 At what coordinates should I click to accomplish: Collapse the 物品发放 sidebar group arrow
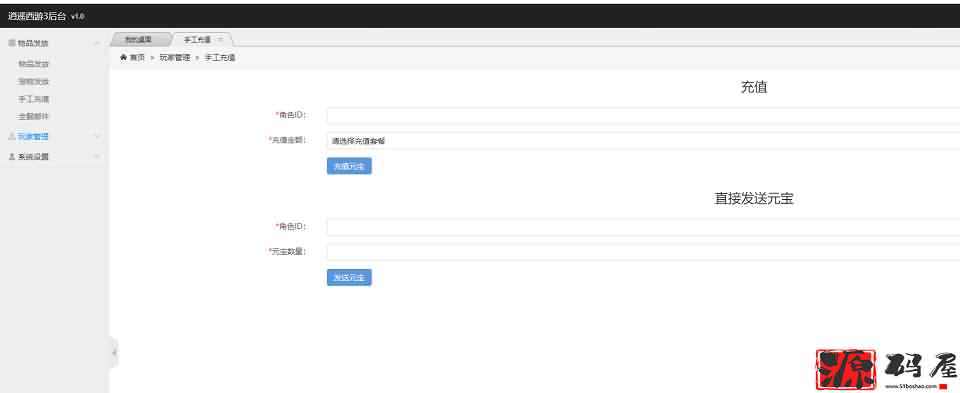[x=97, y=43]
